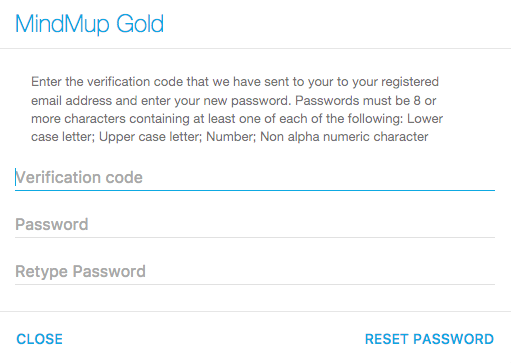Click the gray underline beneath Password field

255,238
